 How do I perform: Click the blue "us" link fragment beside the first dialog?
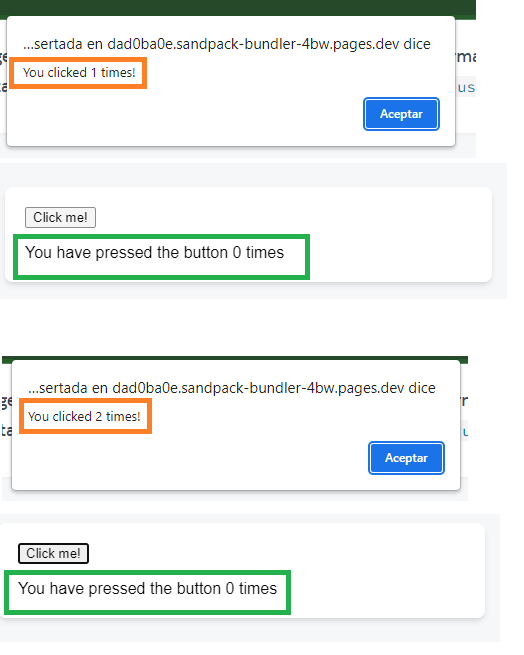click(x=466, y=88)
